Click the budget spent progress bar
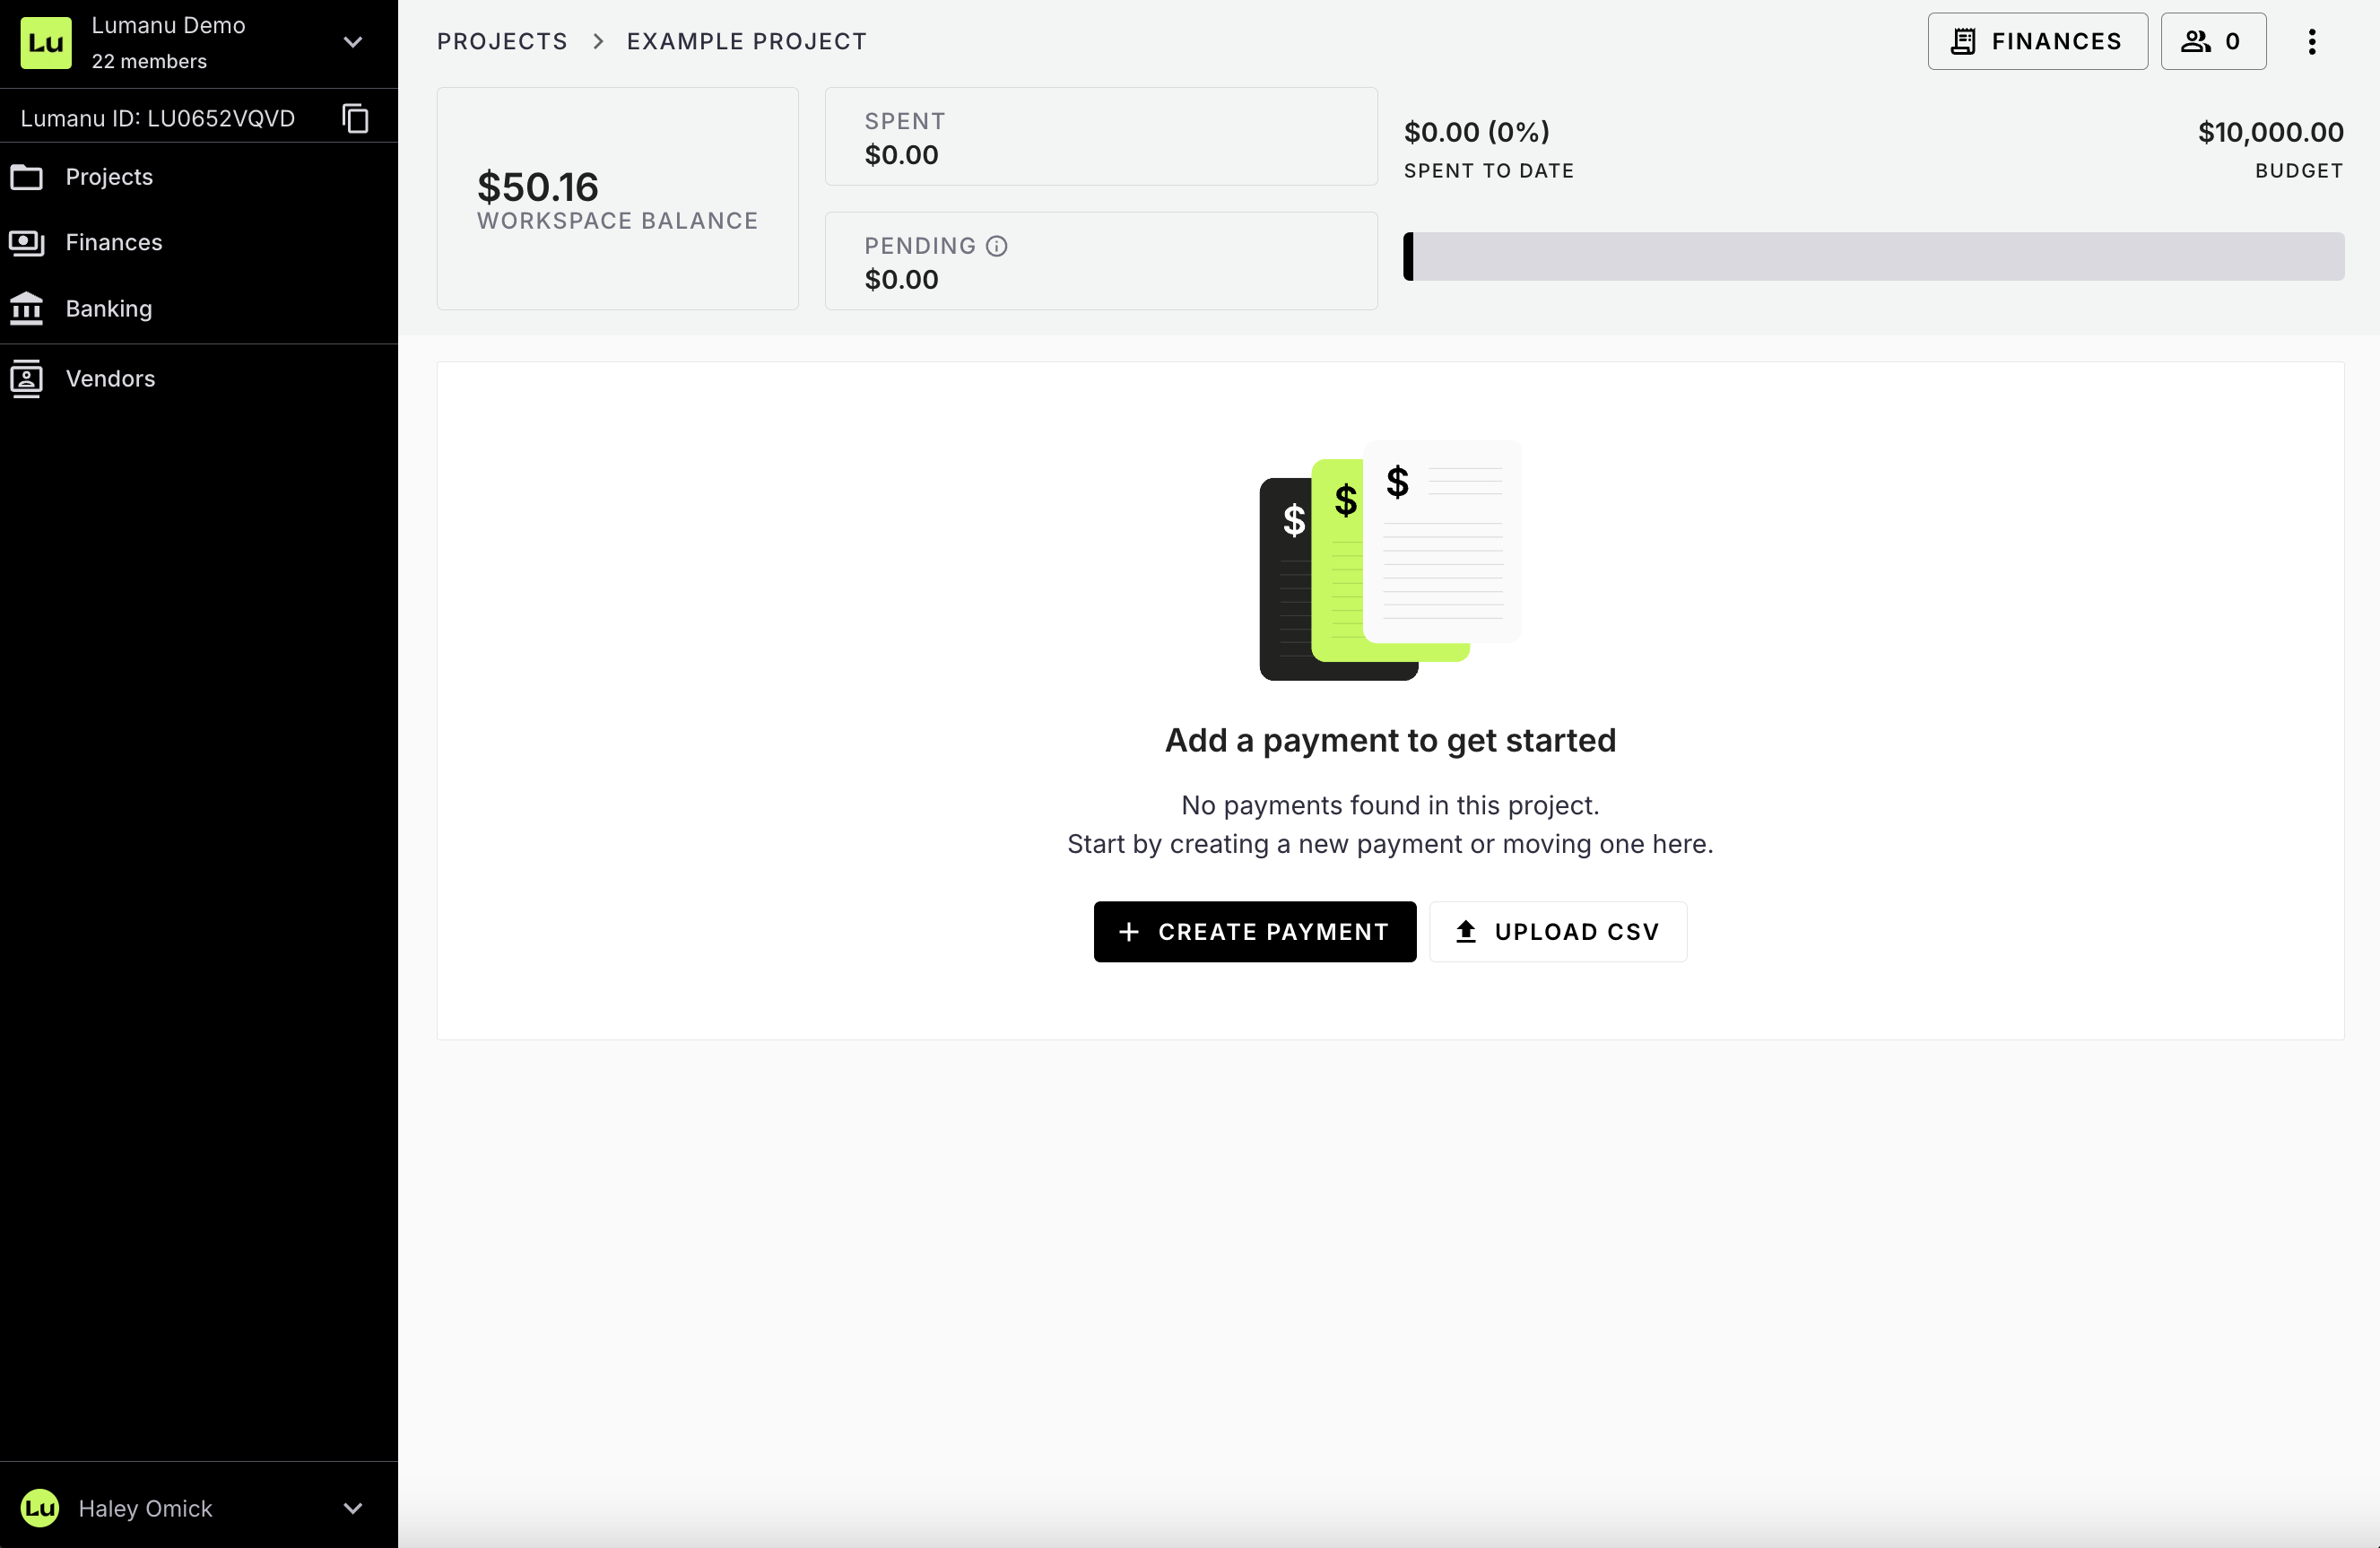 1873,257
